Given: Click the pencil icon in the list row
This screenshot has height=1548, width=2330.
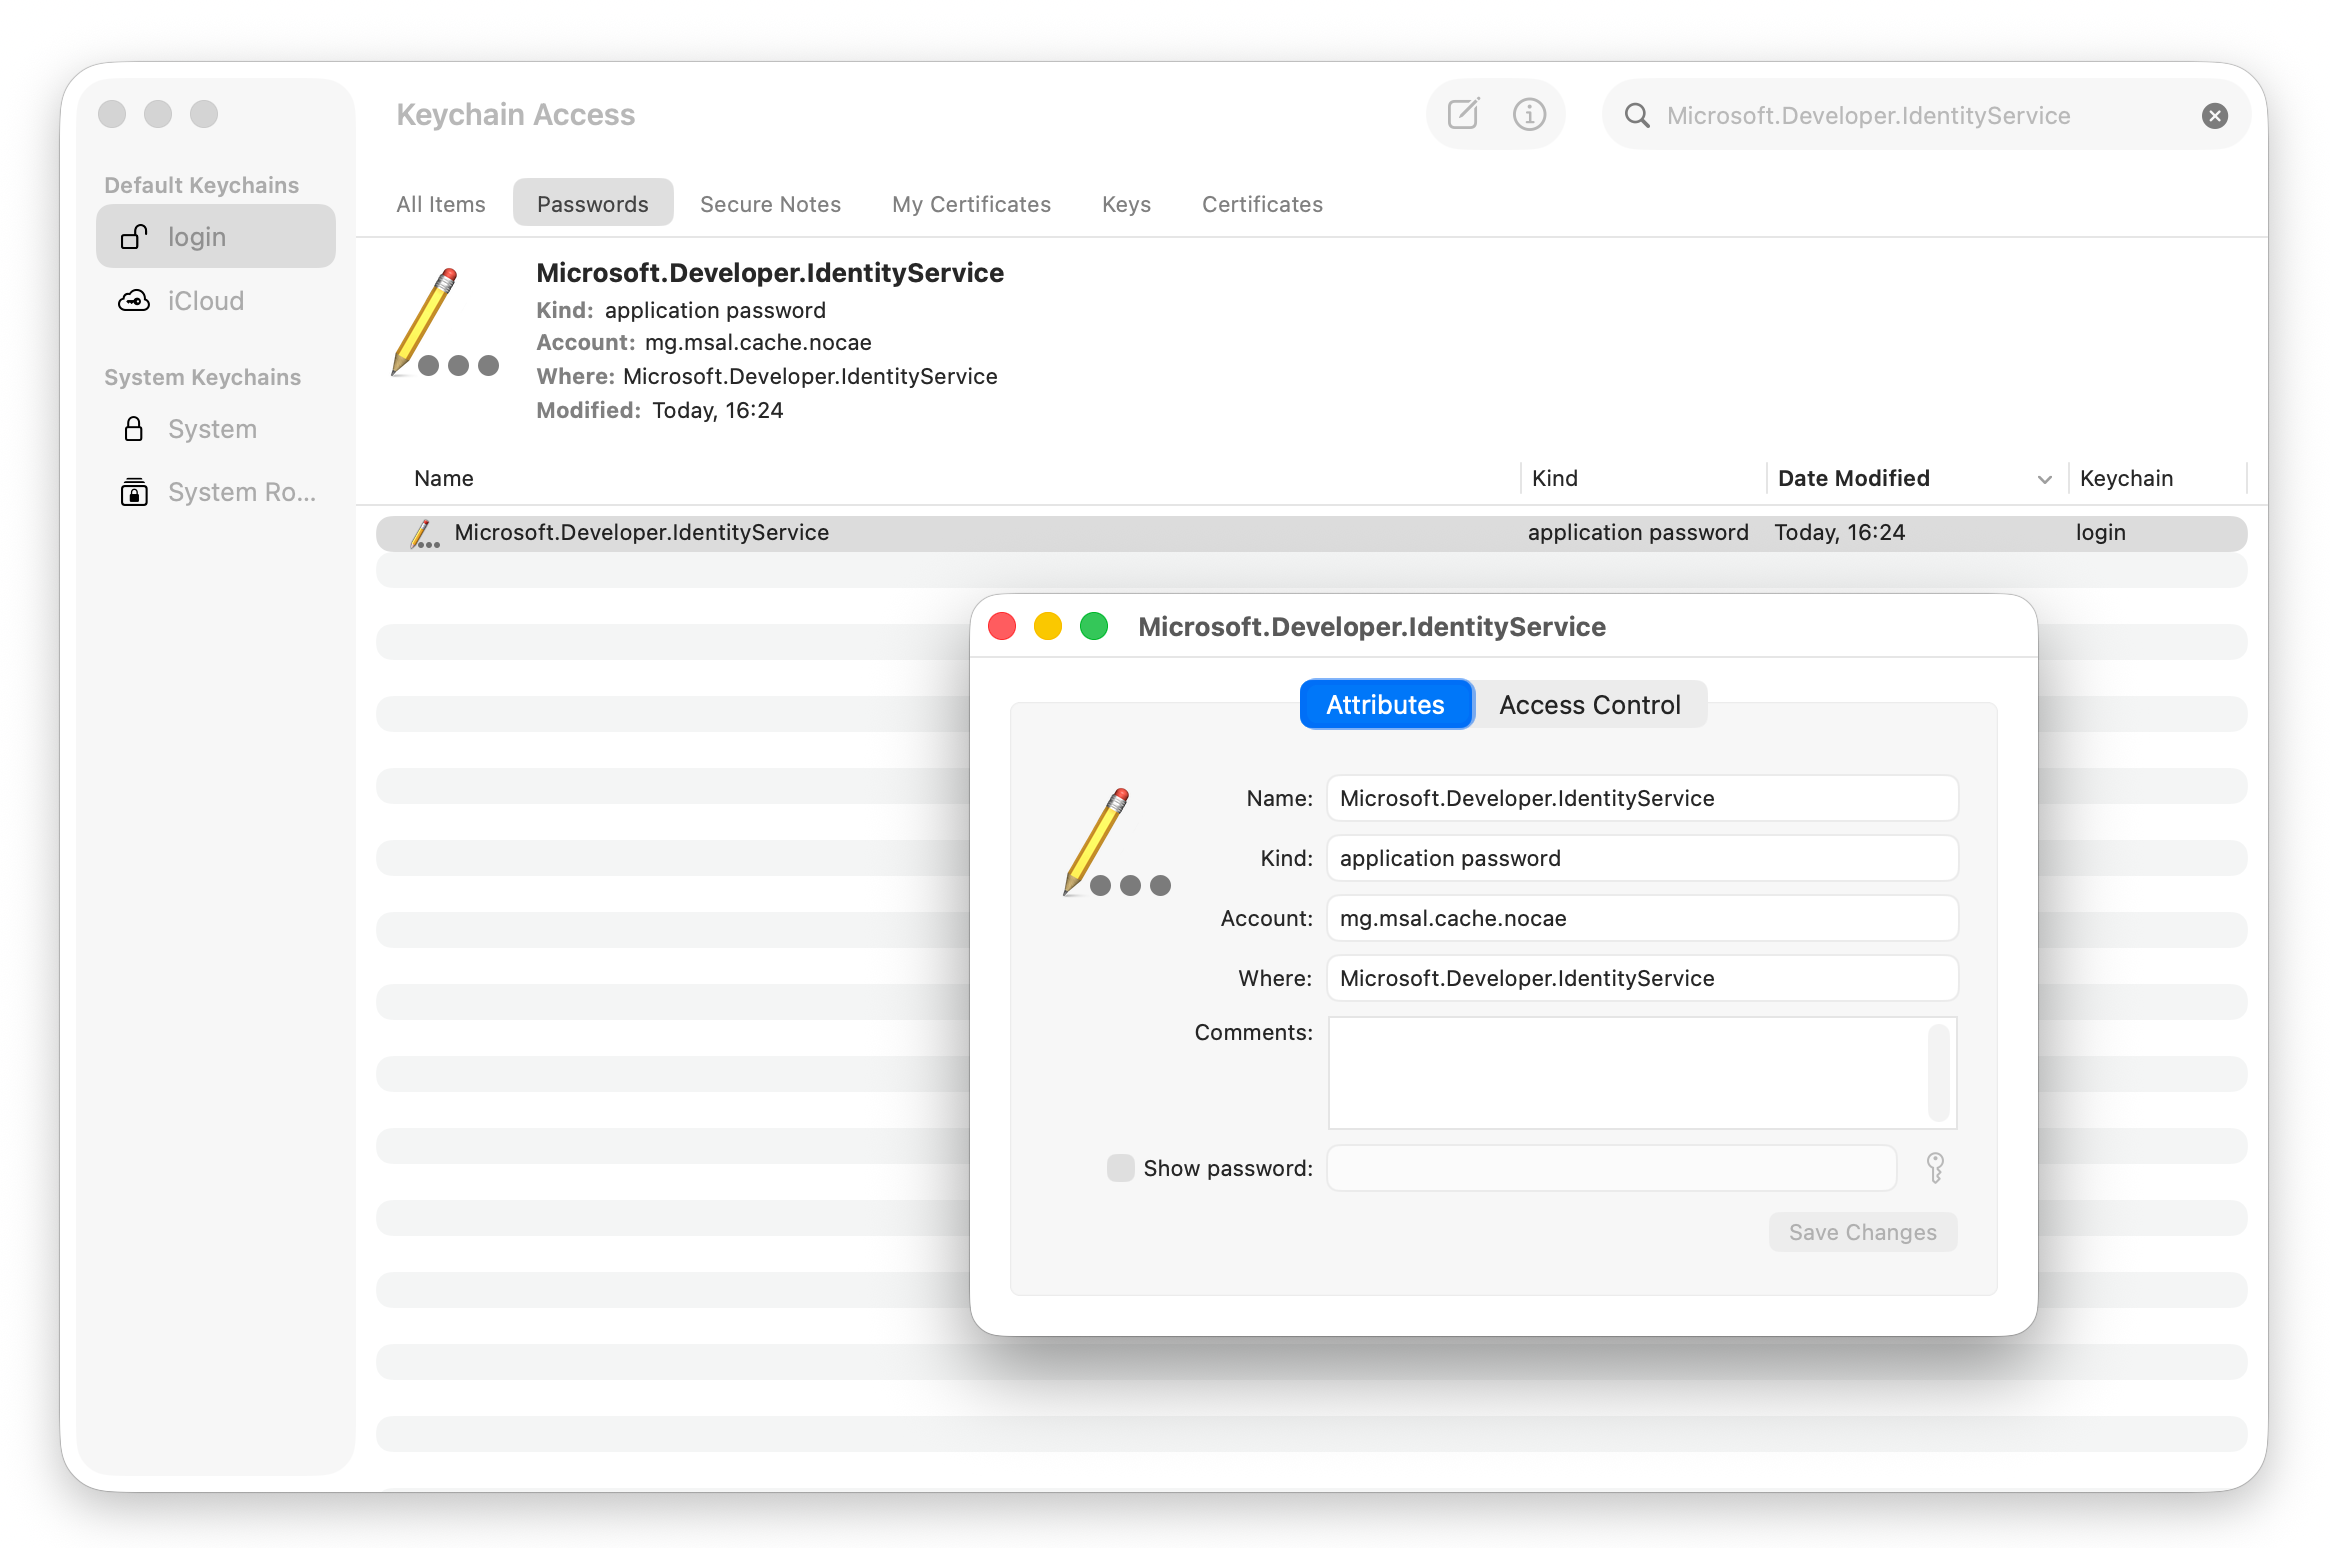Looking at the screenshot, I should tap(424, 534).
